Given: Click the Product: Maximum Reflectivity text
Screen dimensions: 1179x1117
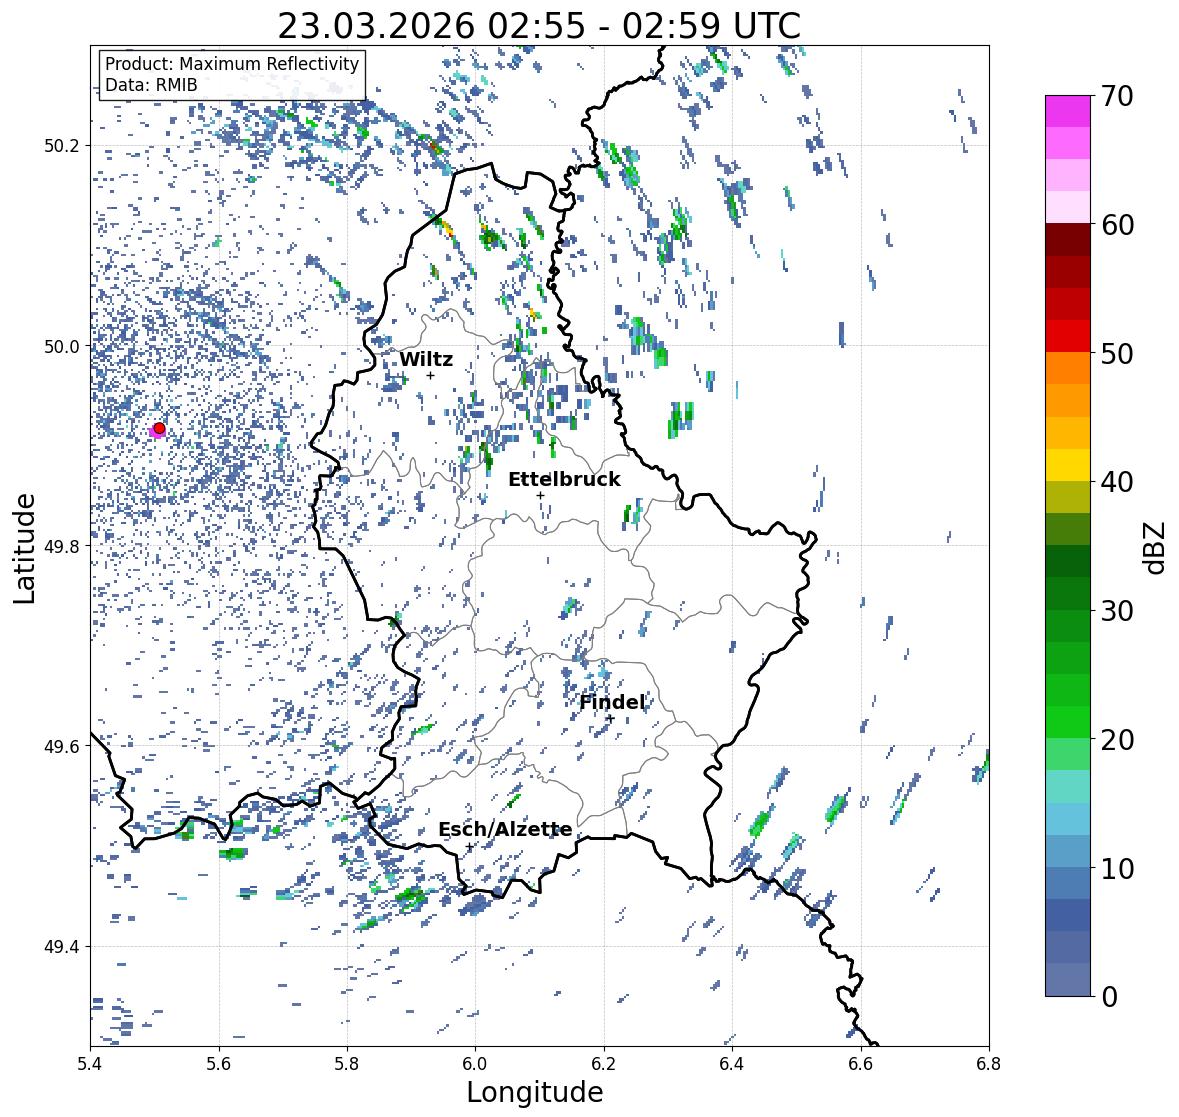Looking at the screenshot, I should [232, 64].
